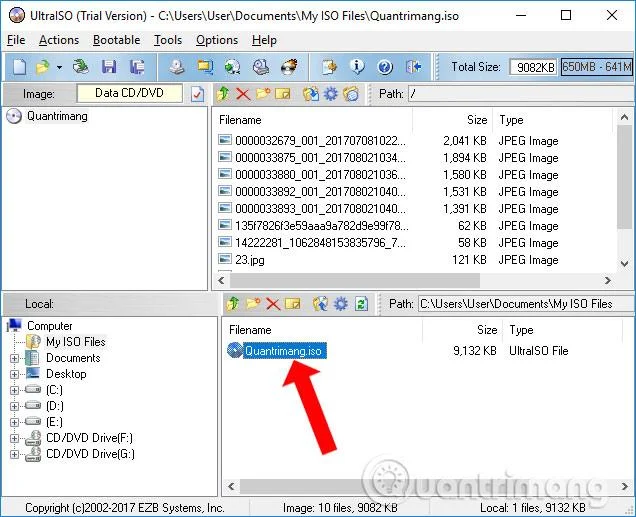Click the Total Size 9082KB field
The height and width of the screenshot is (517, 636).
[x=533, y=67]
